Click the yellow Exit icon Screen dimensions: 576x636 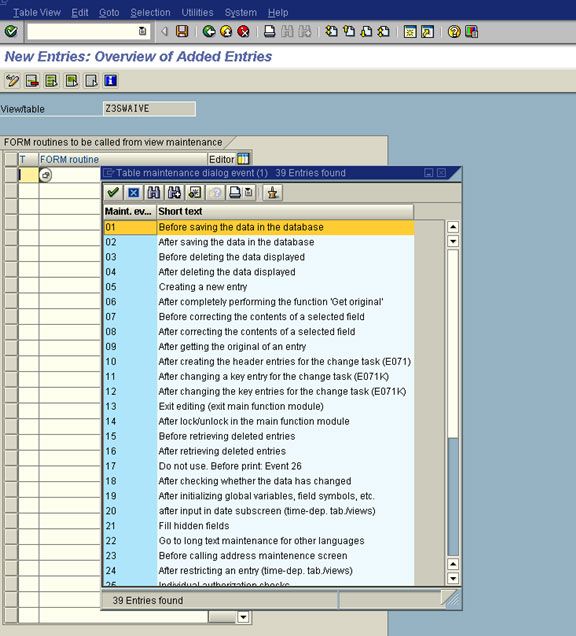[x=226, y=31]
